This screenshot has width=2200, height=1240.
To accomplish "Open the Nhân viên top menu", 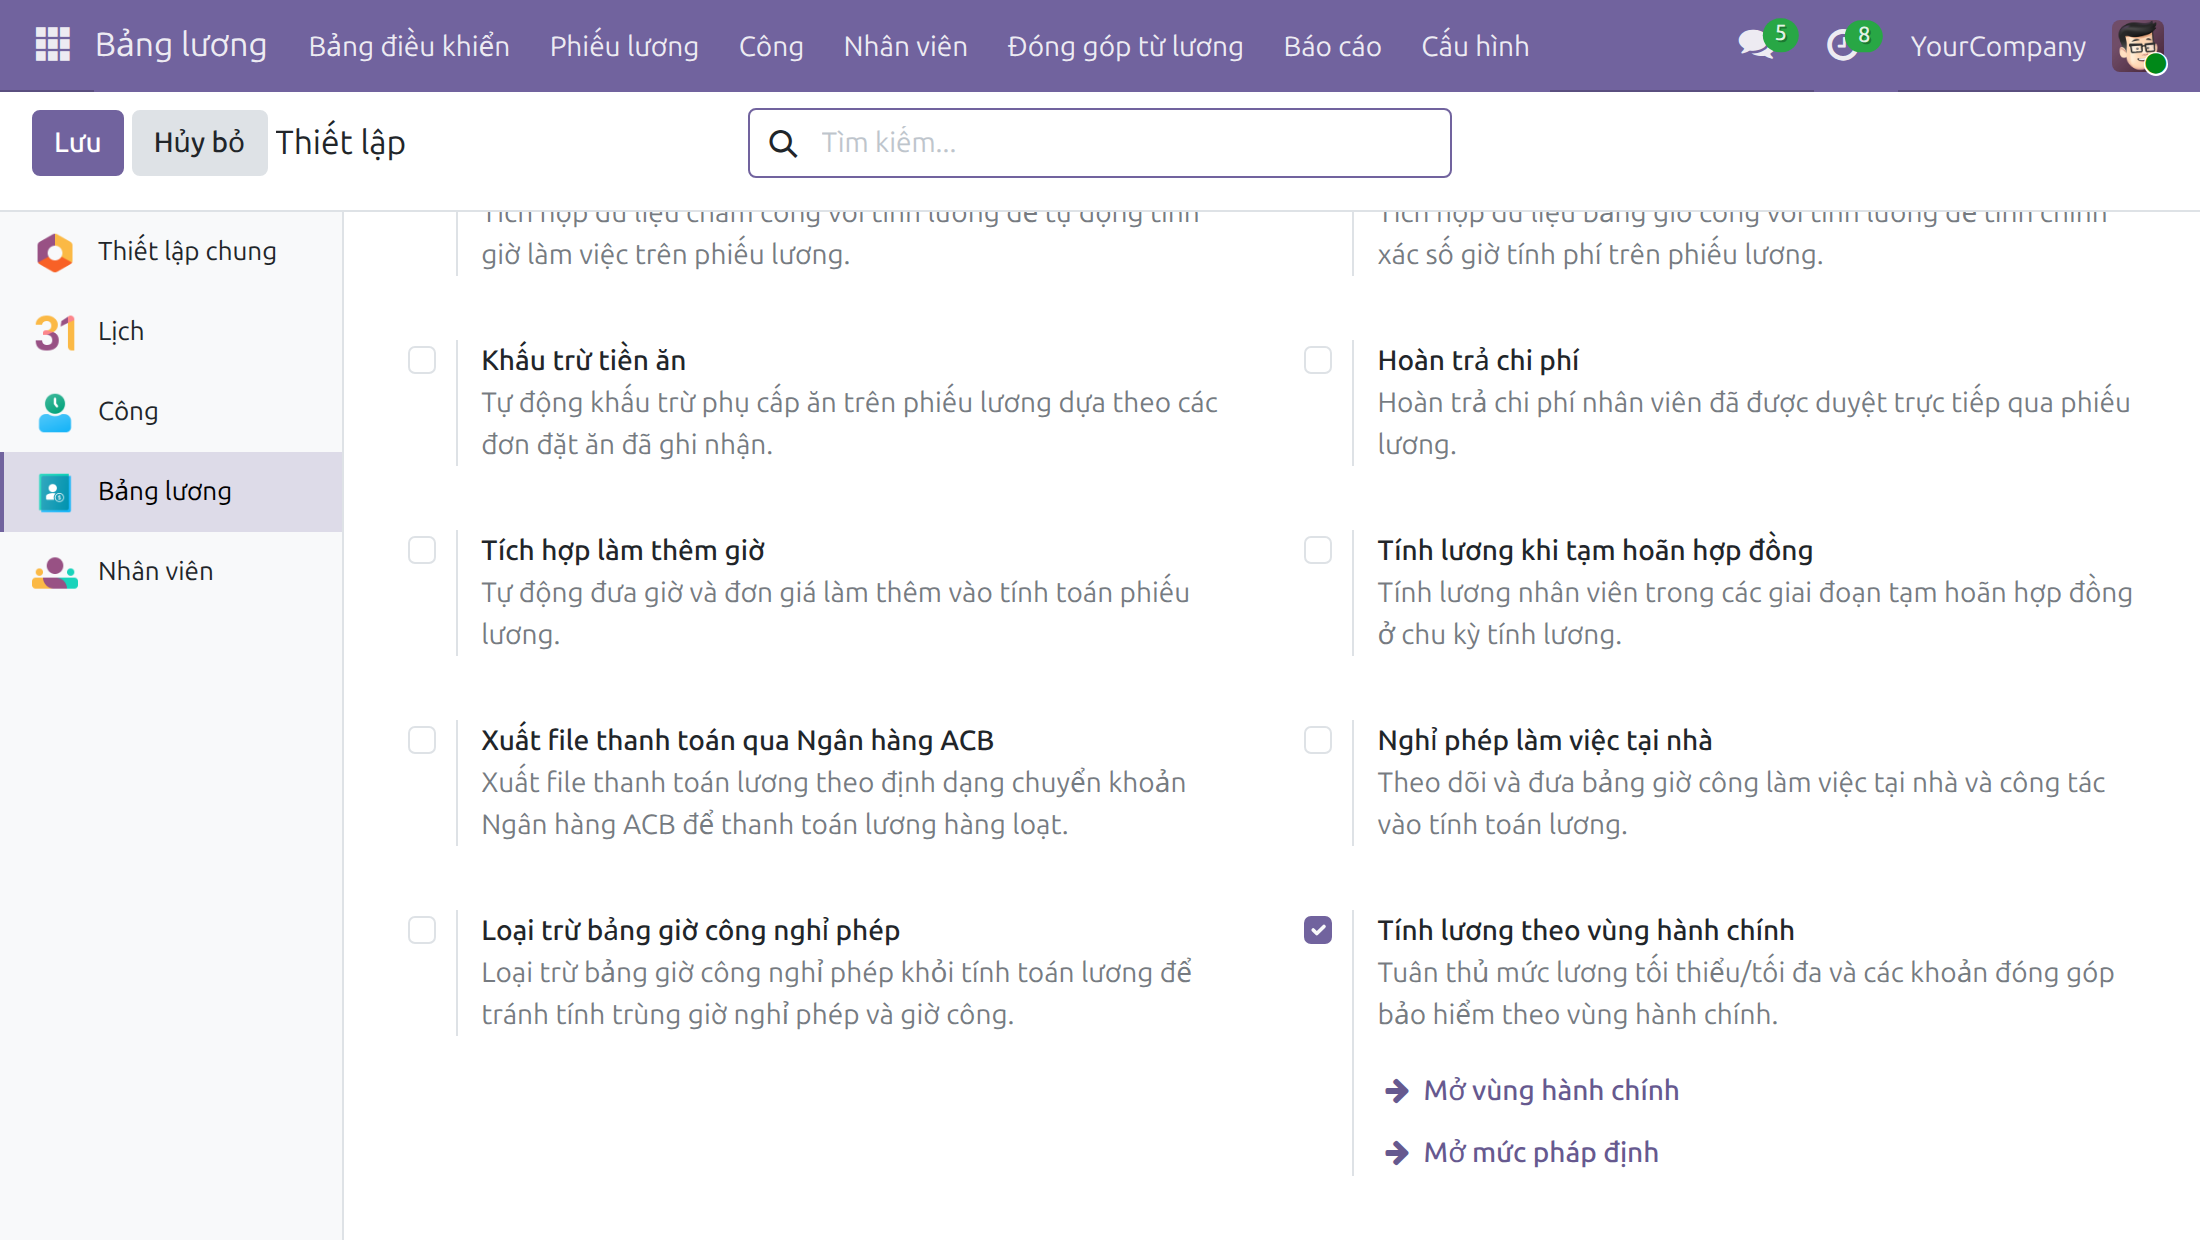I will 906,46.
